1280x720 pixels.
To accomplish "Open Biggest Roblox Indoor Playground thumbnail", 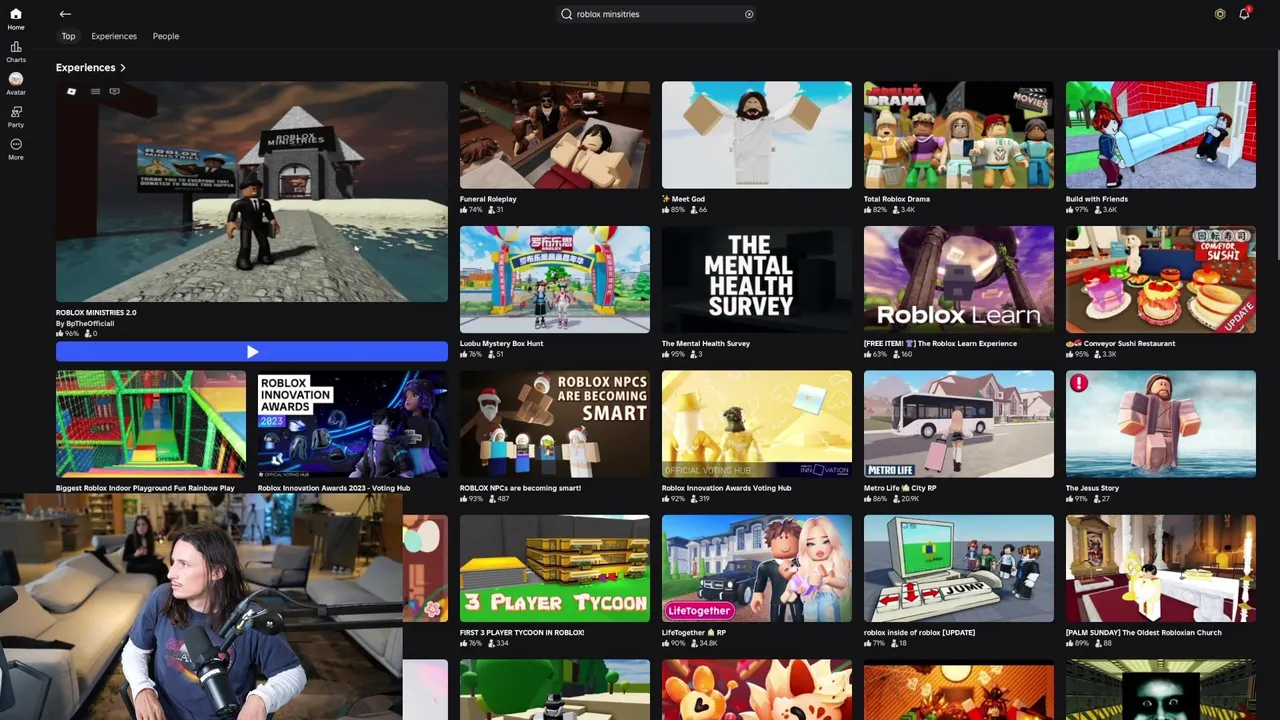I will (151, 424).
